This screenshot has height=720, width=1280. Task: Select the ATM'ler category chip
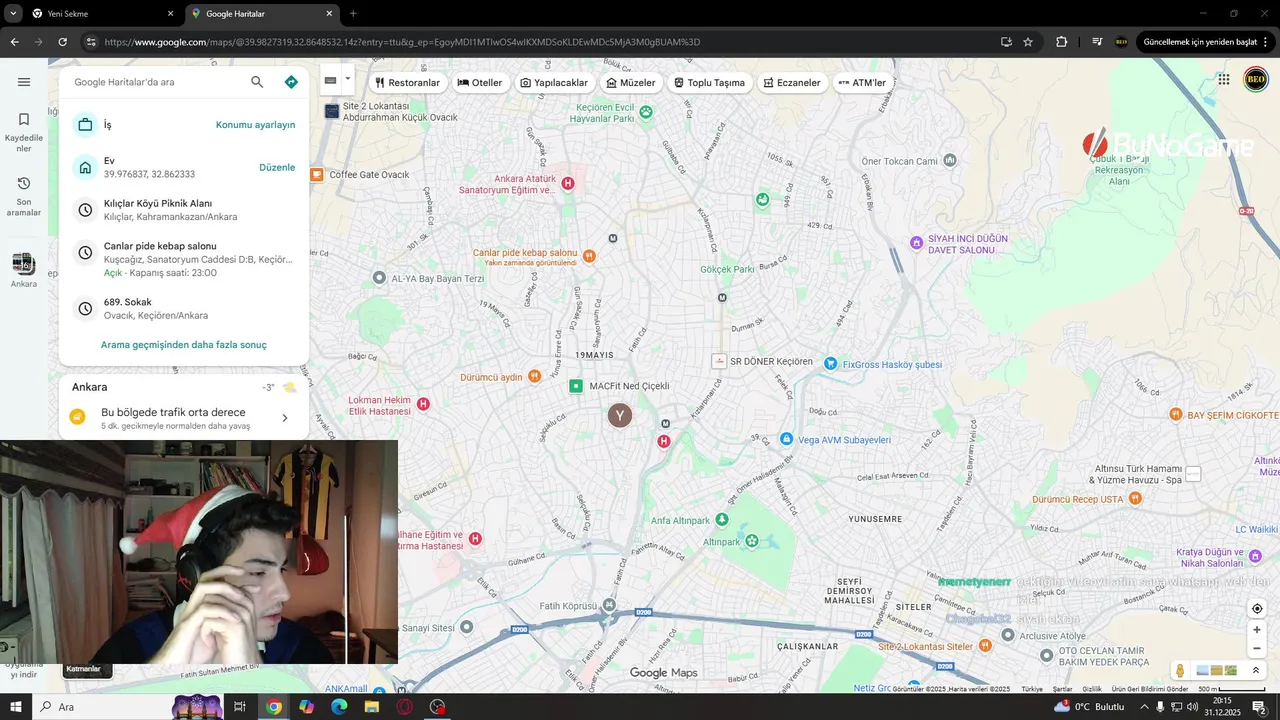tap(862, 82)
